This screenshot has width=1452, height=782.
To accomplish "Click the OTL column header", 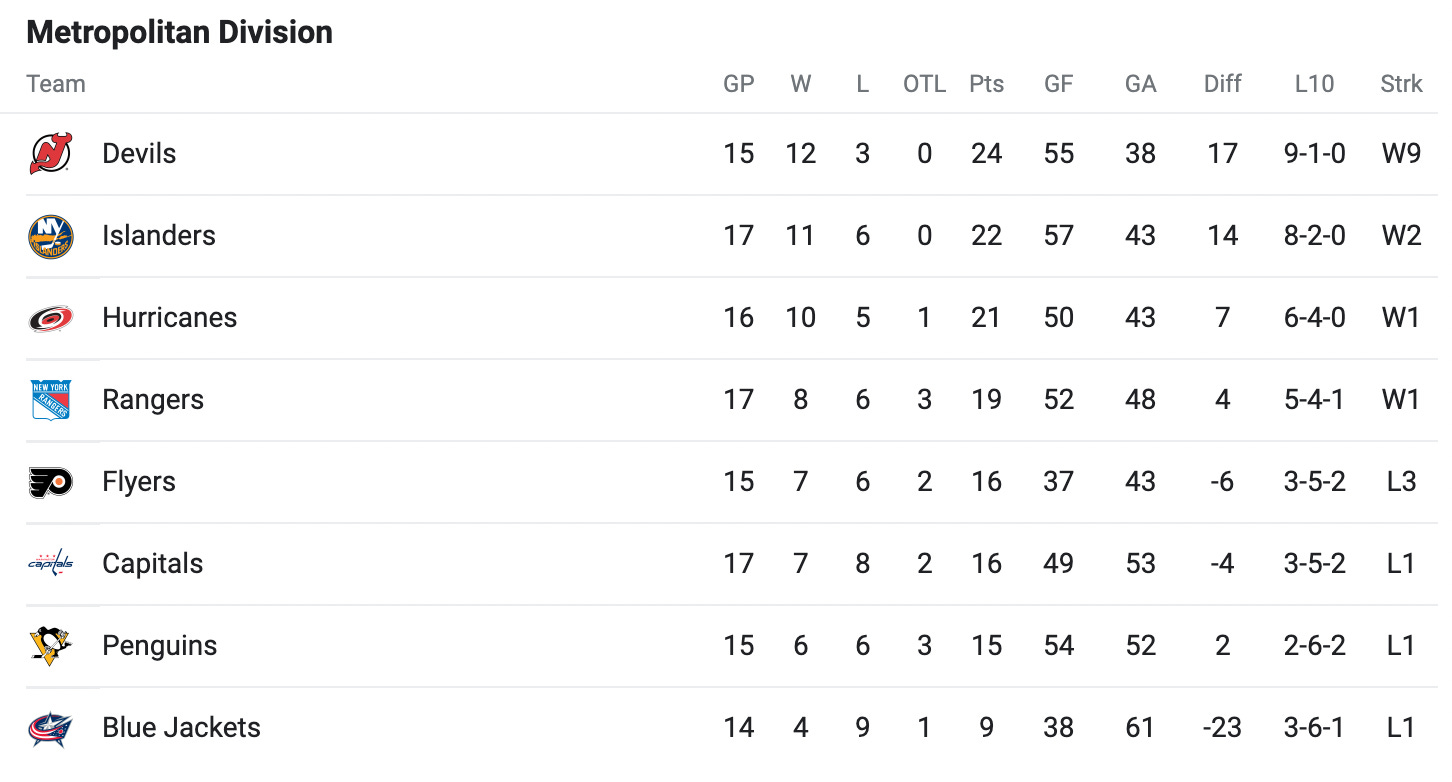I will (924, 84).
